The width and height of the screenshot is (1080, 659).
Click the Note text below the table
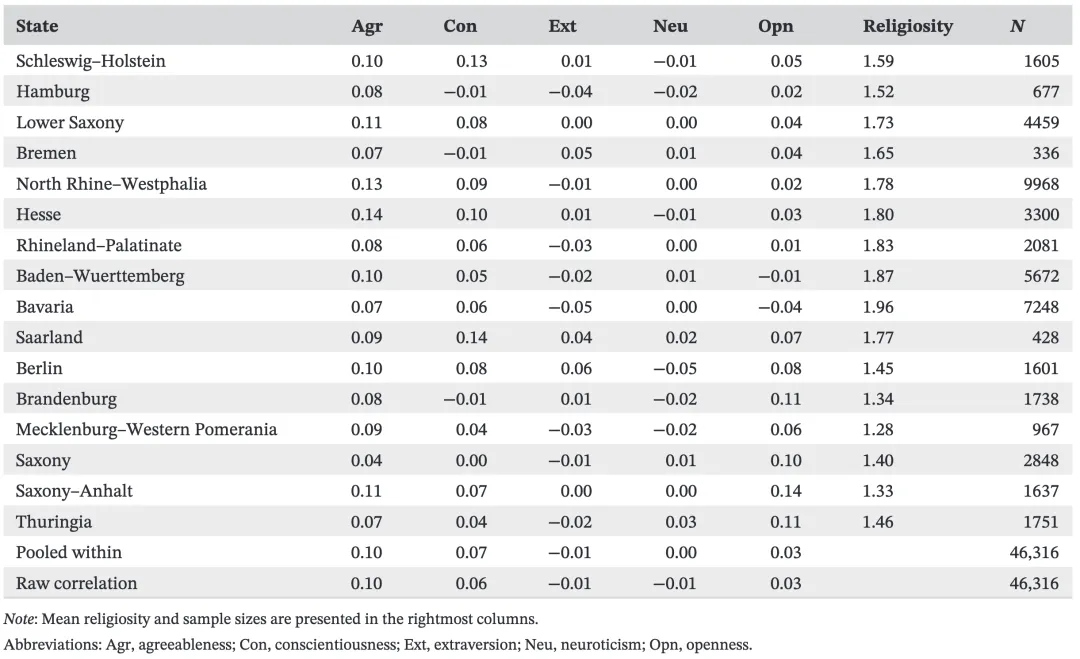tap(270, 619)
